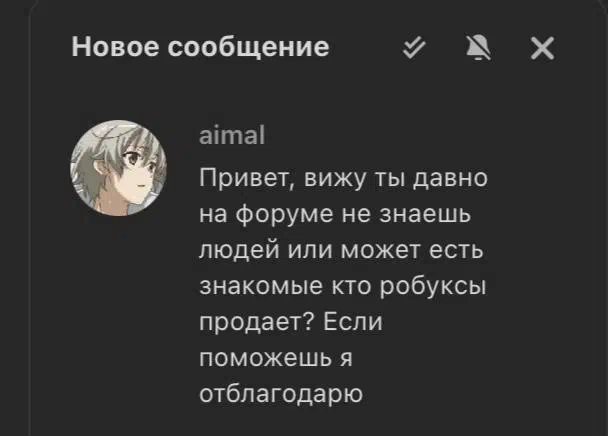Viewport: 608px width, 436px height.
Task: Click the word знакомые in the message
Action: [x=261, y=287]
